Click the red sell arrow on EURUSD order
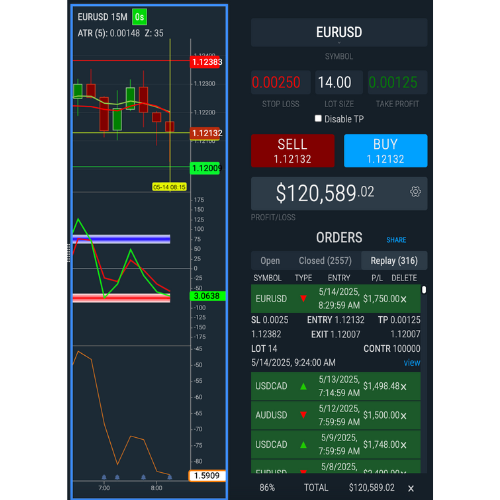The image size is (500, 500). (303, 298)
